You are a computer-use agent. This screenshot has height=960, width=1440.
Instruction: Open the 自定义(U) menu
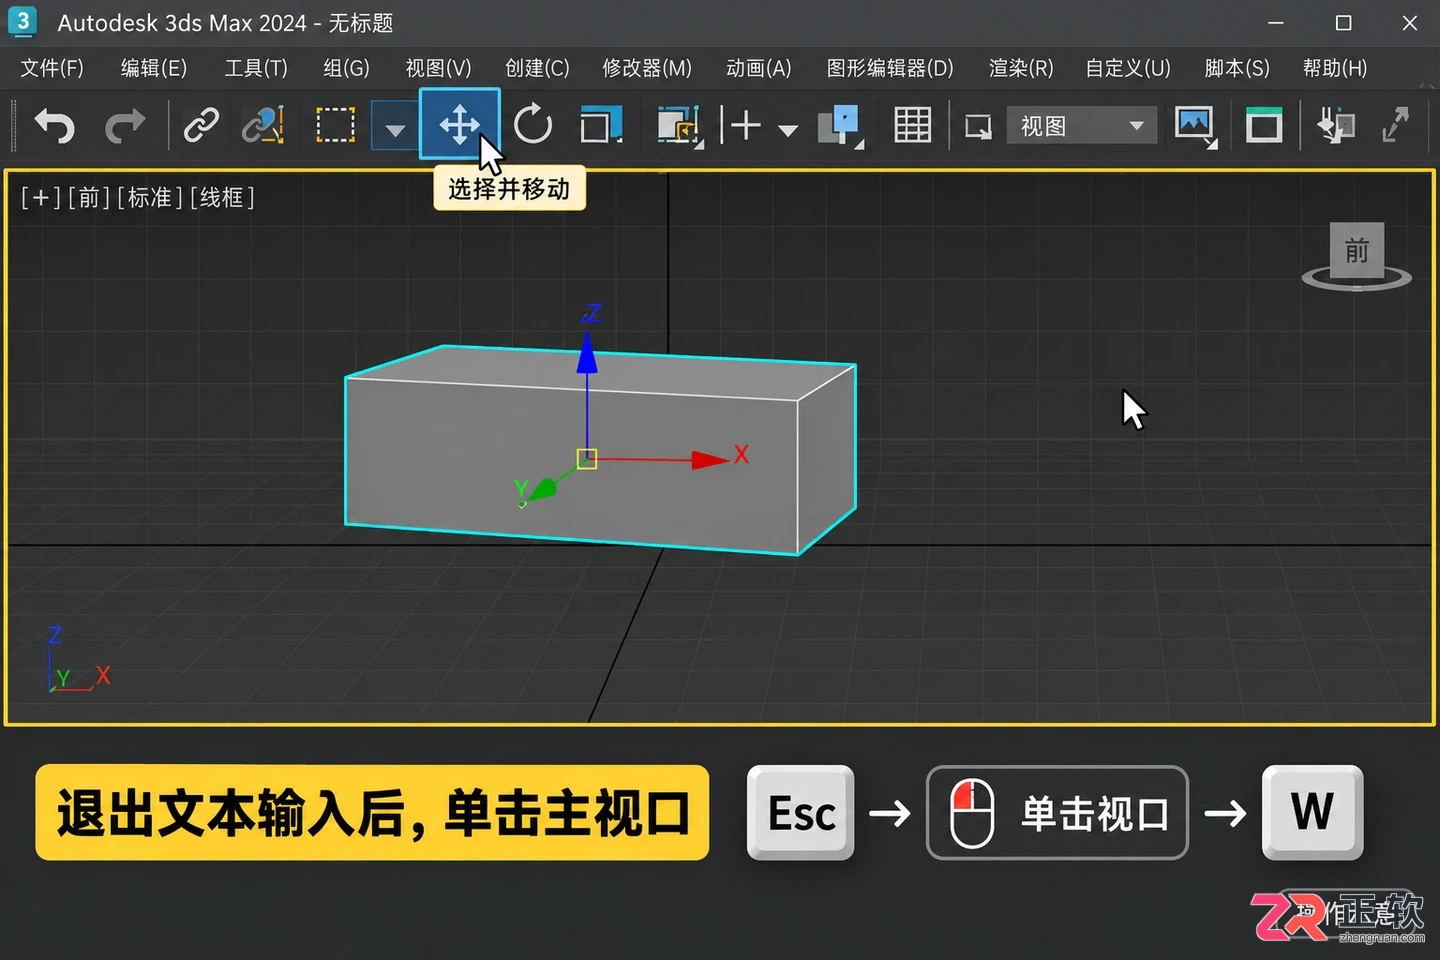[x=1128, y=68]
